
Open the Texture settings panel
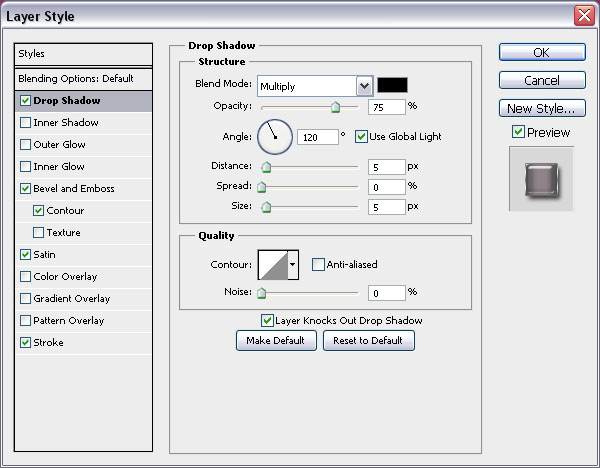[64, 233]
